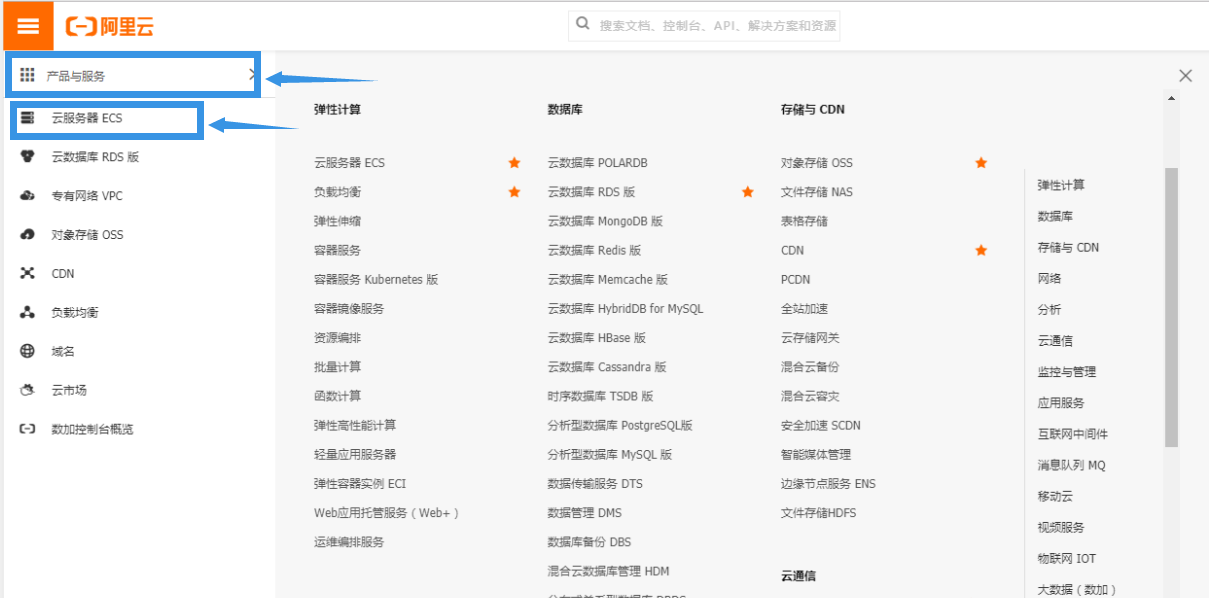Toggle favorite star for 对象存储 OSS
1209x598 pixels.
981,163
